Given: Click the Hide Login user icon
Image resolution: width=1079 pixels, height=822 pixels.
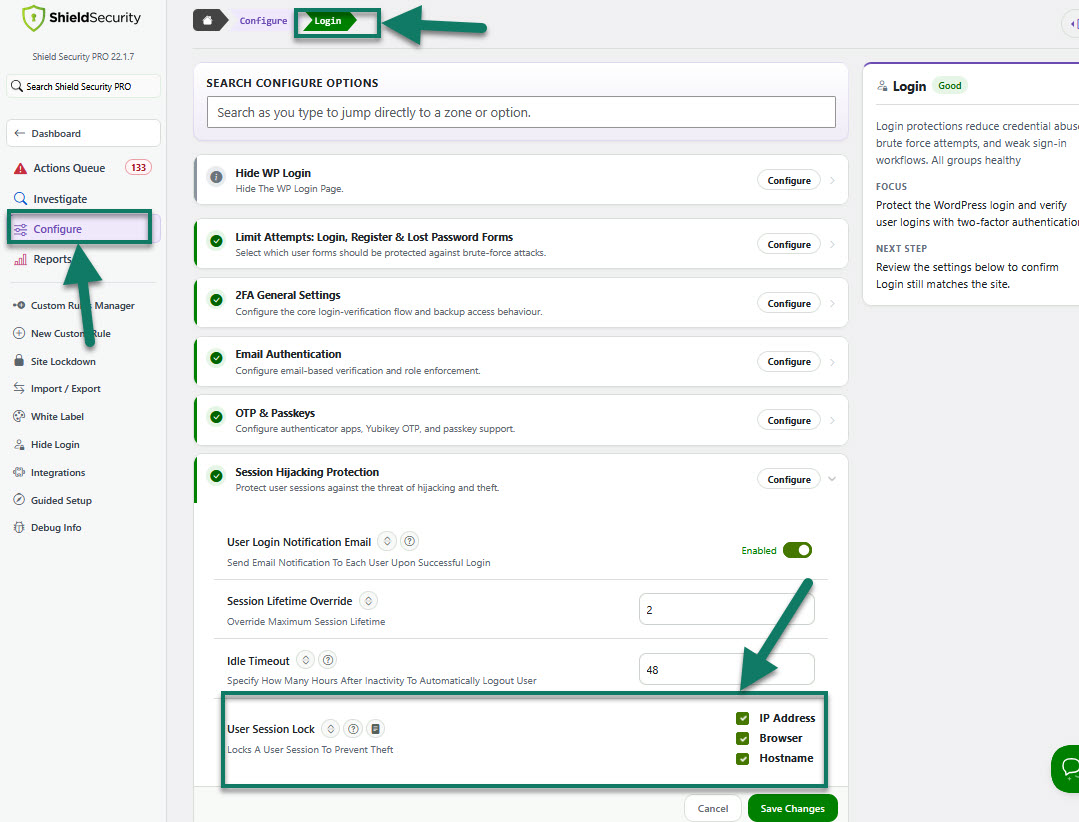Looking at the screenshot, I should point(19,444).
